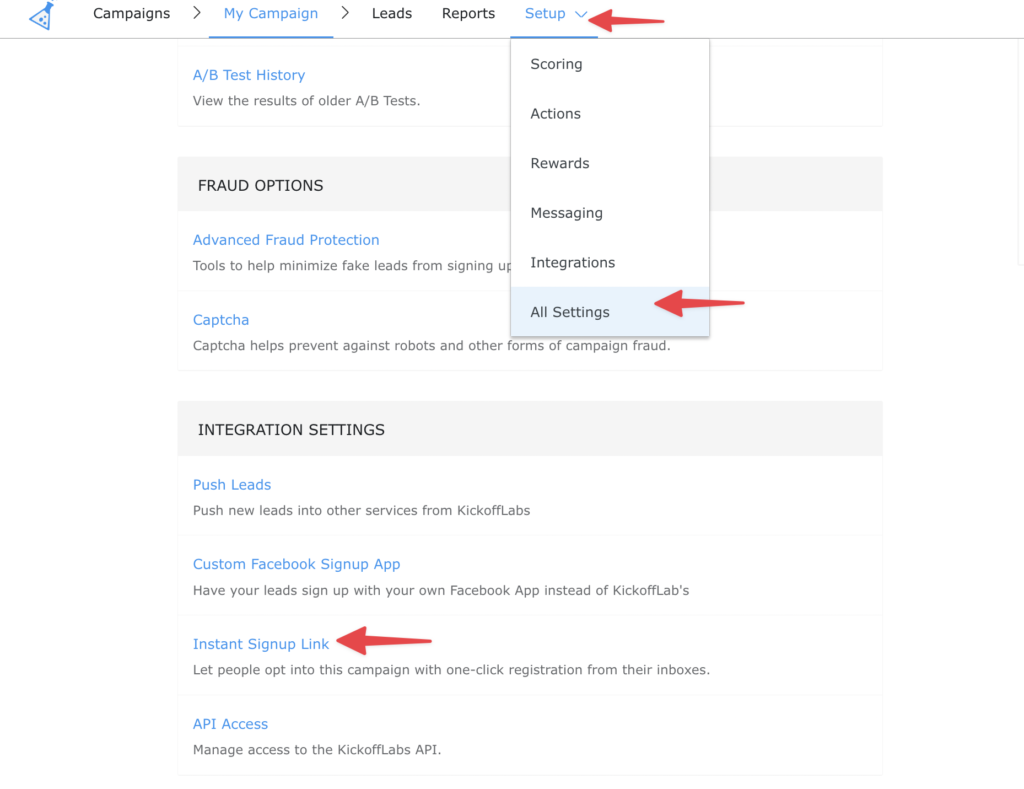The image size is (1024, 789).
Task: Open the Leads page
Action: point(392,14)
